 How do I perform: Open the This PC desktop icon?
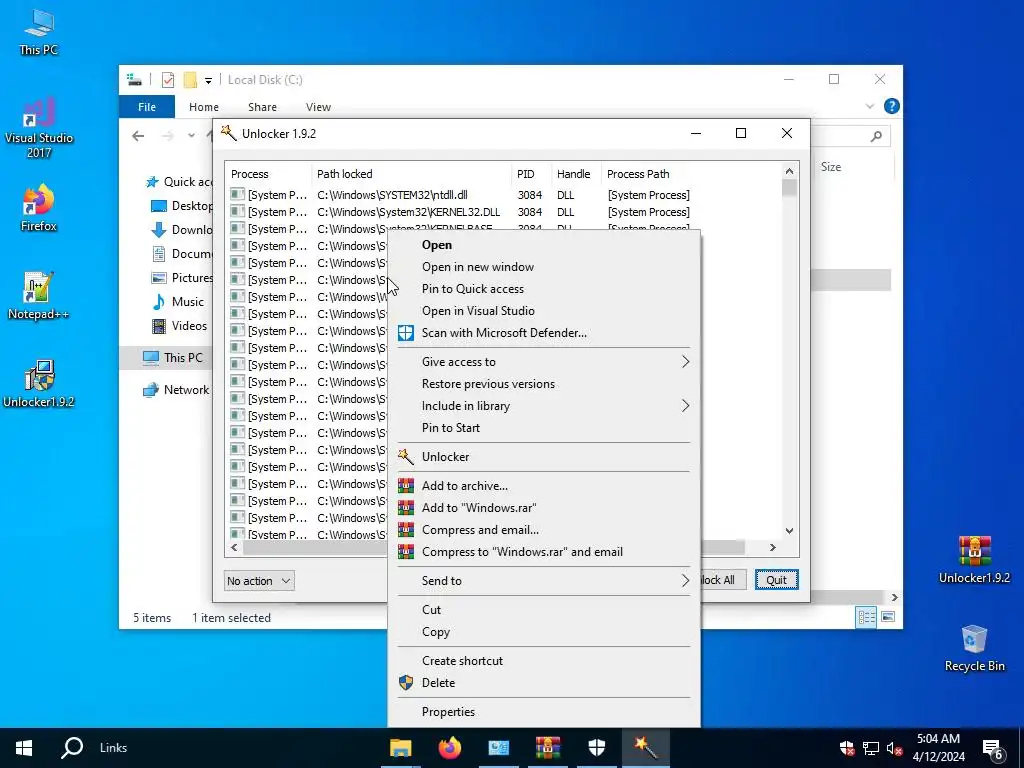39,32
